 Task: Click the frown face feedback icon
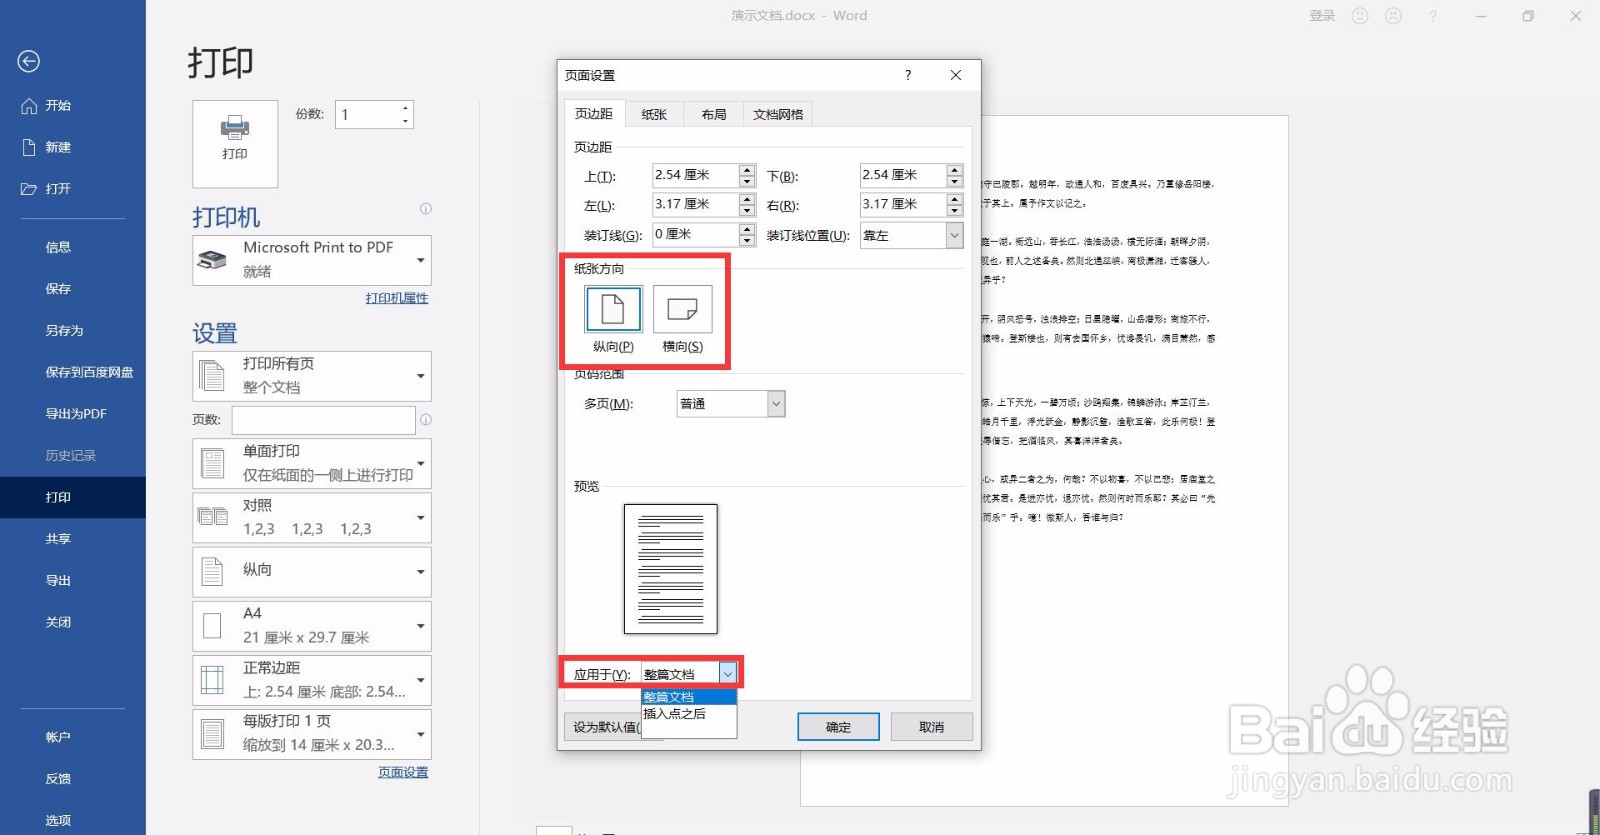tap(1393, 16)
